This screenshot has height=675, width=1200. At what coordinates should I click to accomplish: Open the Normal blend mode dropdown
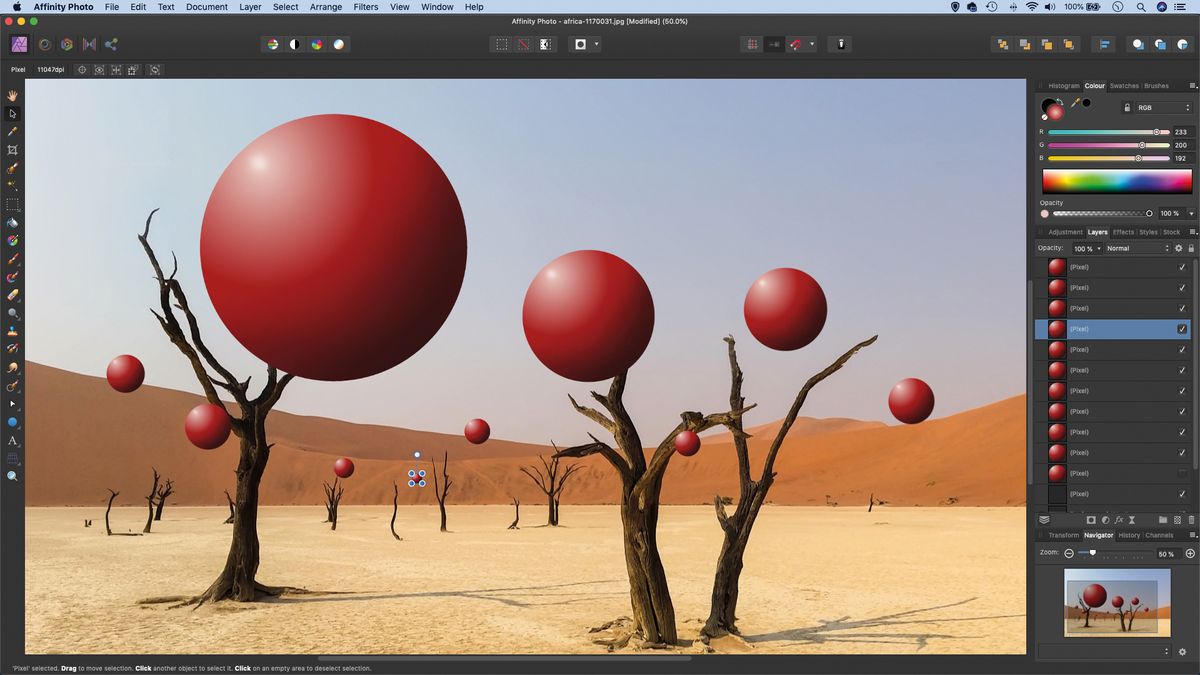click(1140, 248)
